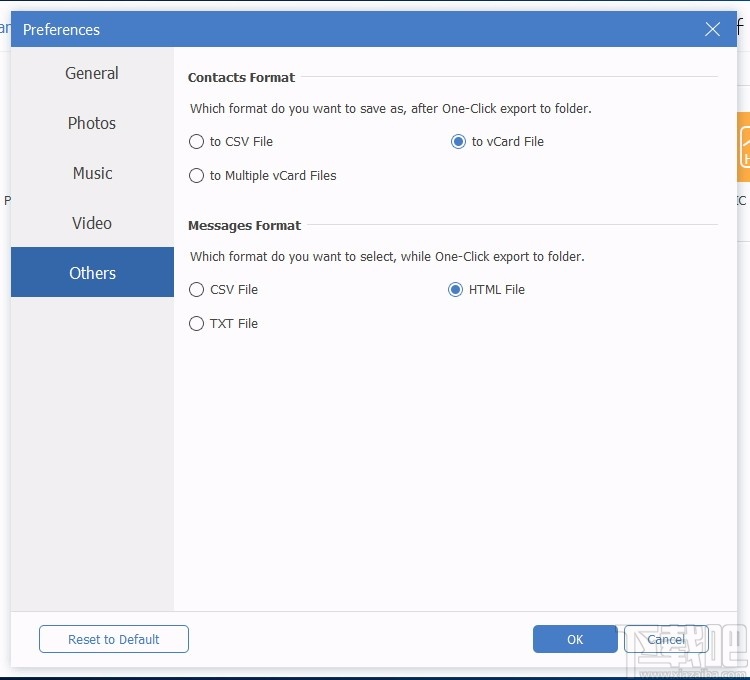The width and height of the screenshot is (750, 680).
Task: Choose contacts export to CSV File
Action: 197,142
